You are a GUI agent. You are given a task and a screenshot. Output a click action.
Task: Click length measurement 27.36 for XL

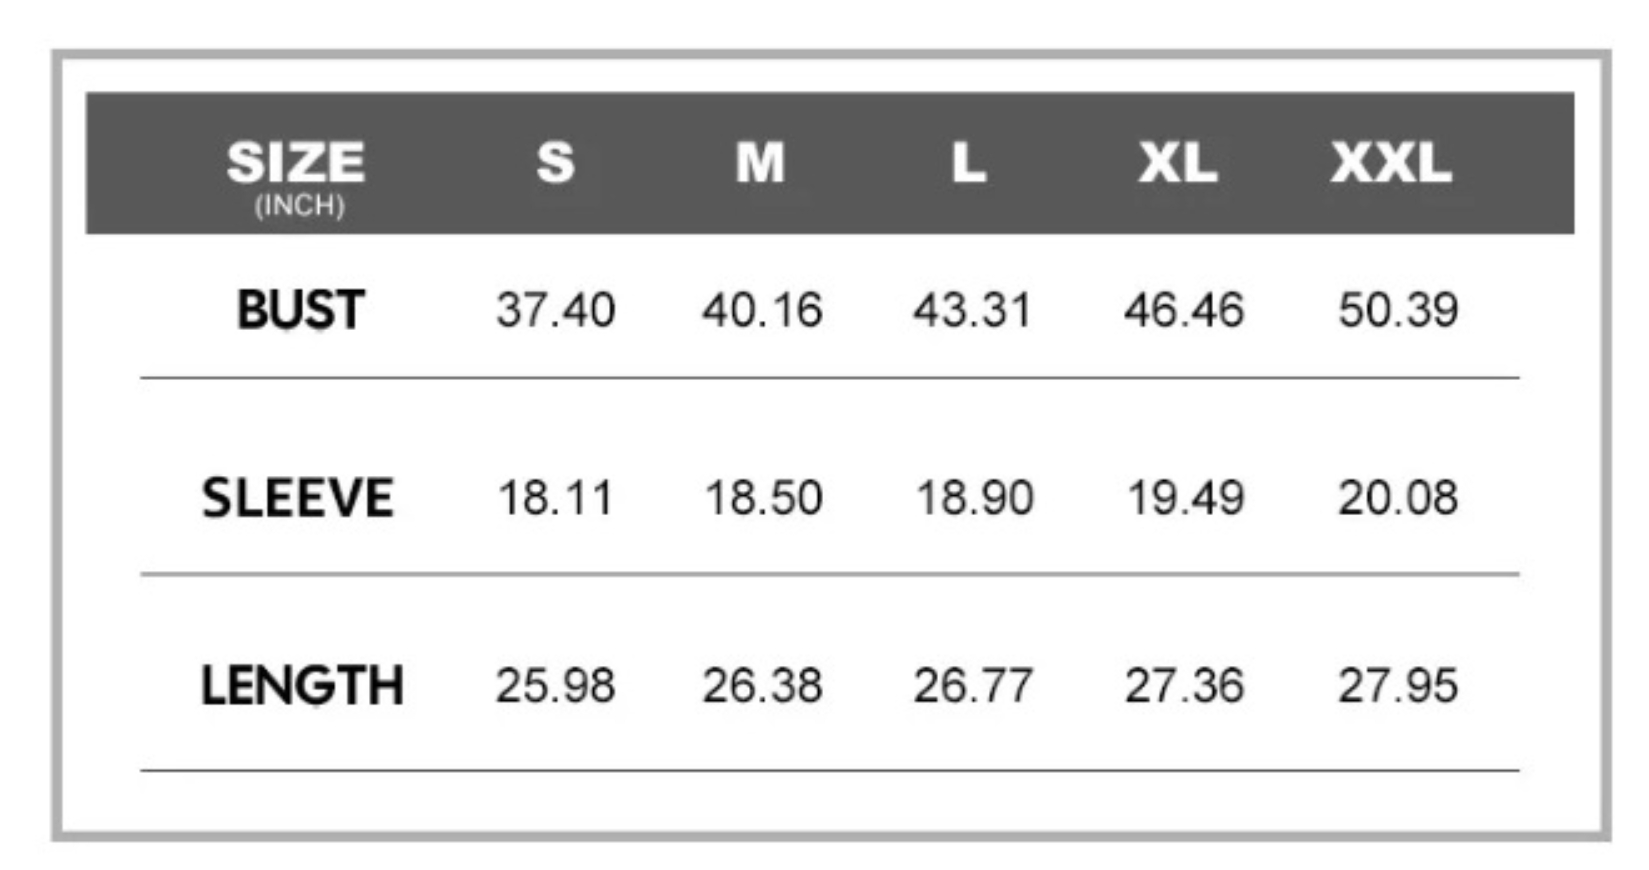pos(1184,685)
